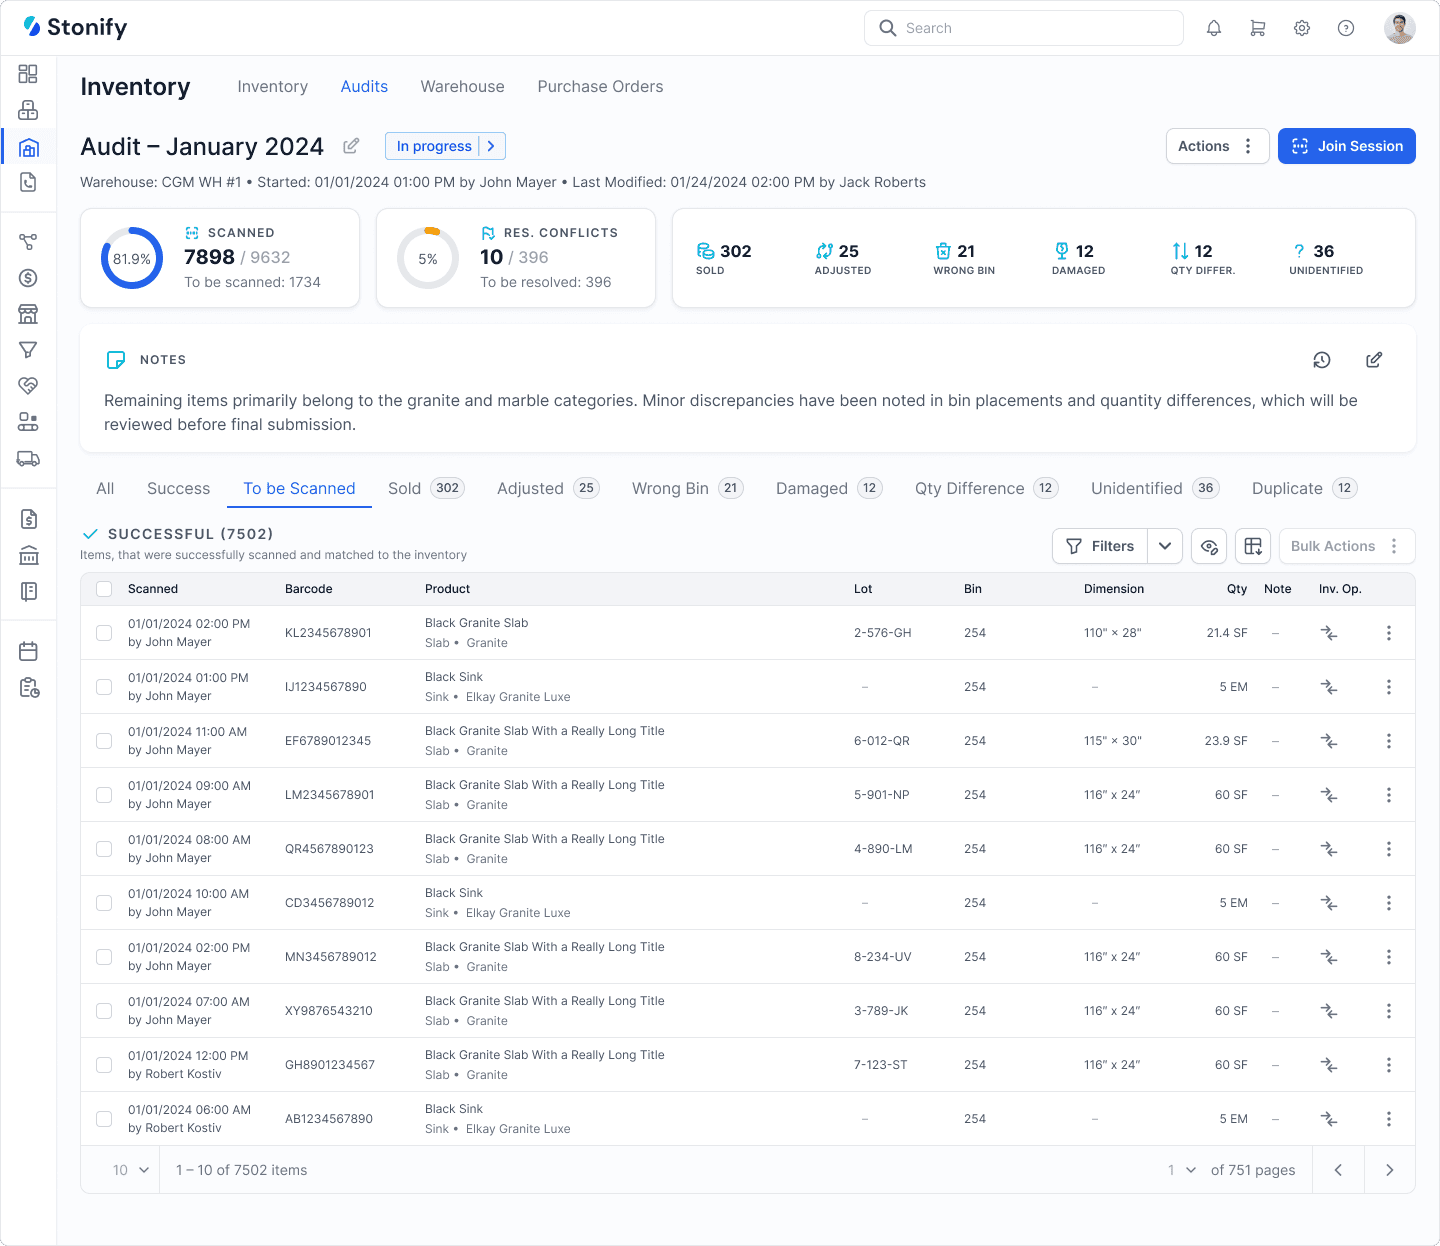Screen dimensions: 1440x1246
Task: Change rows per page selector
Action: tap(131, 1170)
